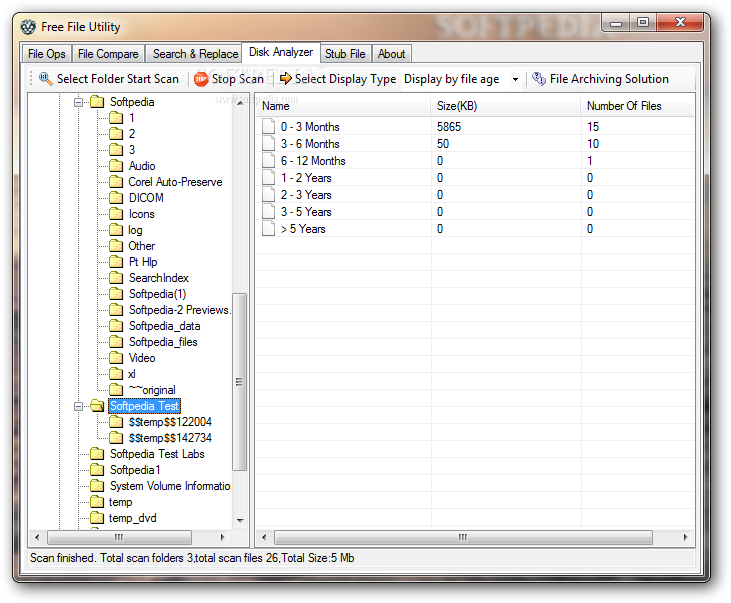This screenshot has width=731, height=603.
Task: Sort by the Size(KB) column header
Action: click(x=506, y=106)
